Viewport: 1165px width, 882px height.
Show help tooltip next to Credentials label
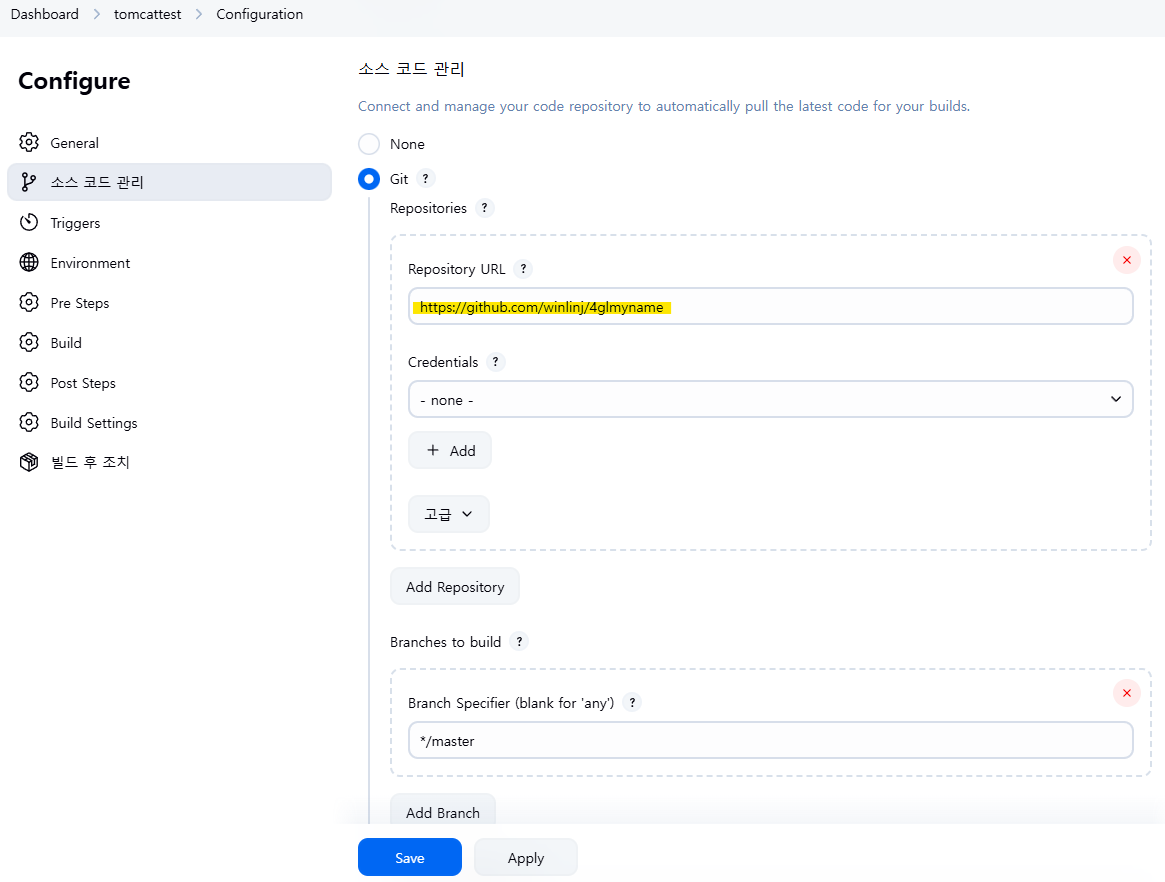(x=496, y=362)
